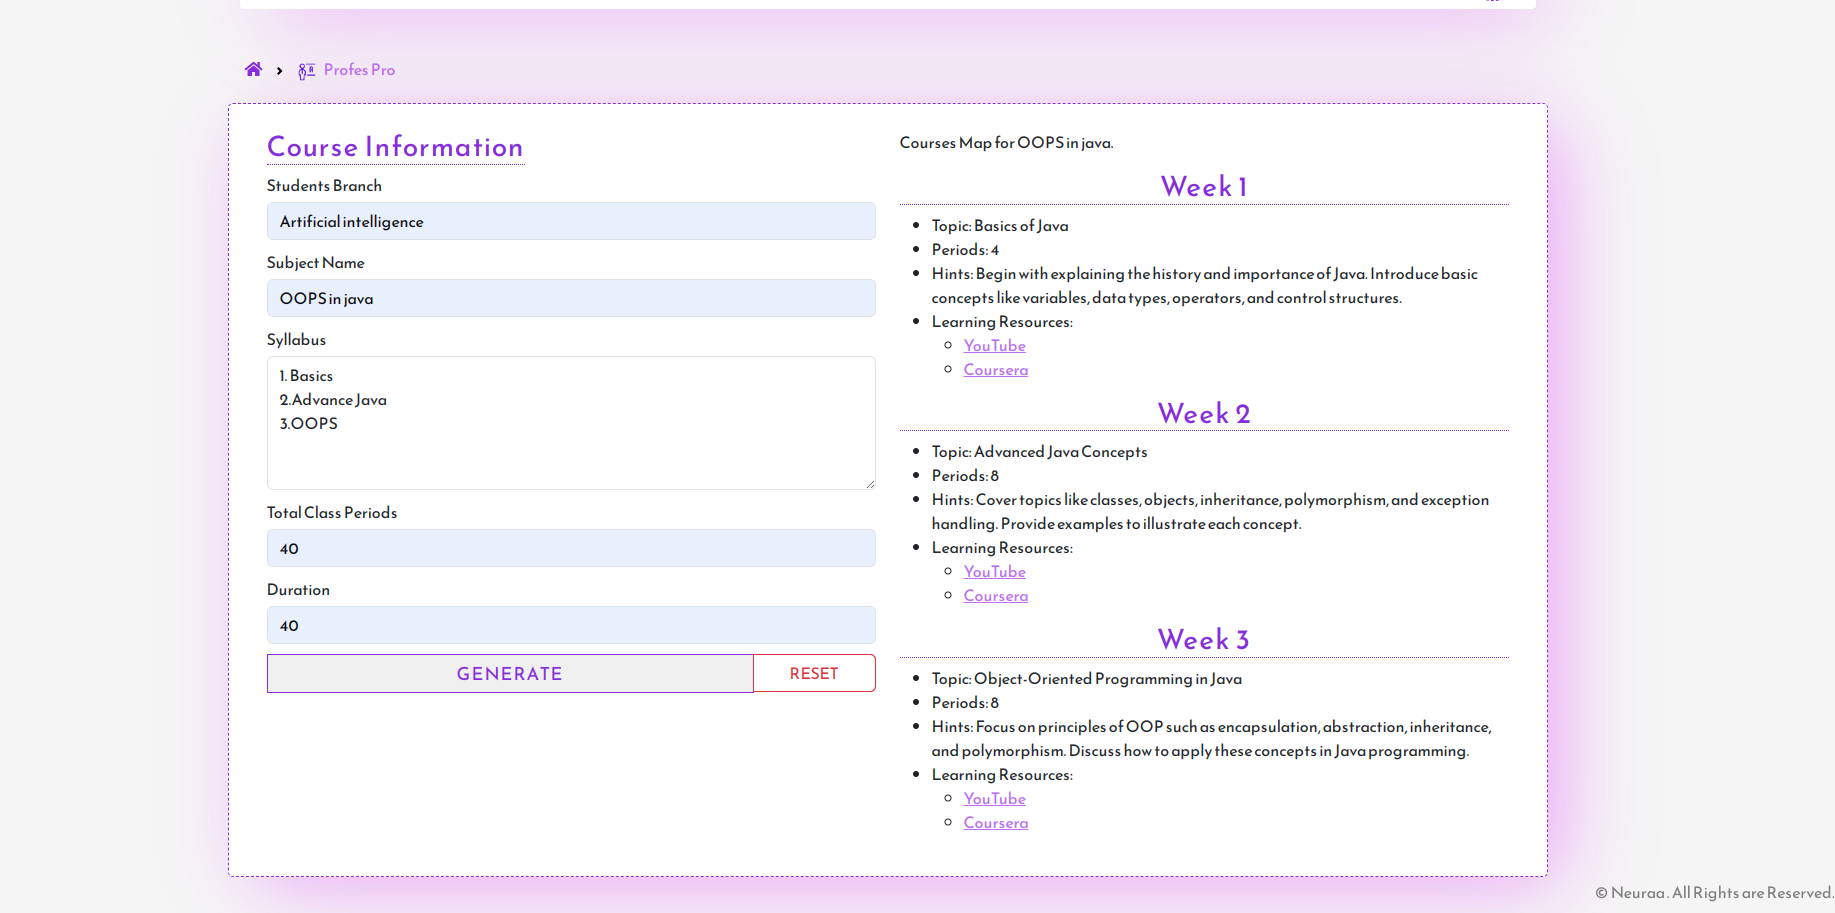The image size is (1835, 913).
Task: Open Week 2 Coursera link
Action: (x=996, y=596)
